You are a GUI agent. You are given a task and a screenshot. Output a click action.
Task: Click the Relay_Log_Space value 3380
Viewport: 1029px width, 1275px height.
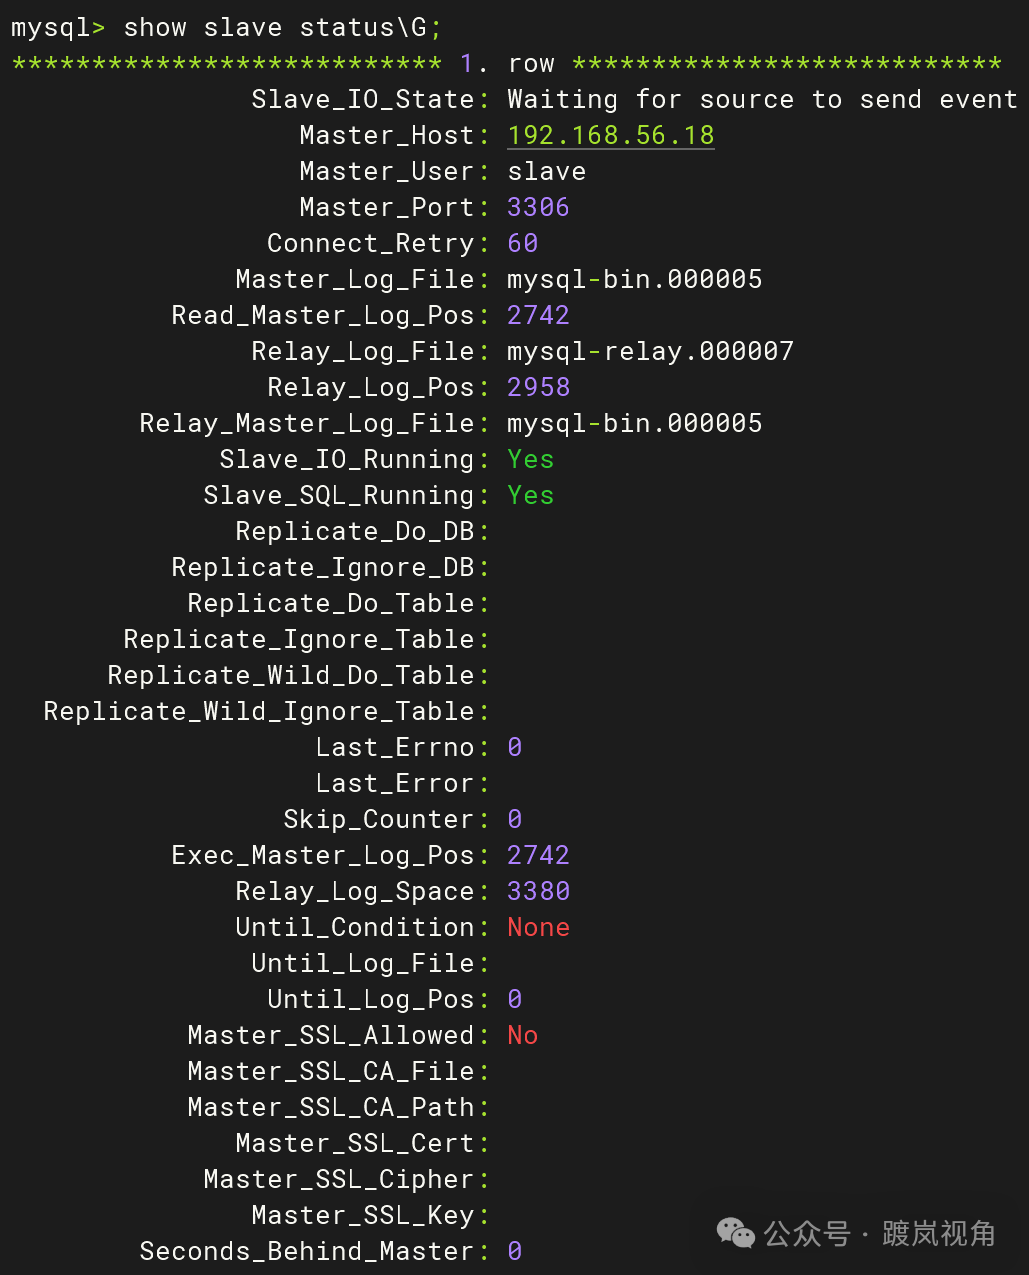point(538,891)
